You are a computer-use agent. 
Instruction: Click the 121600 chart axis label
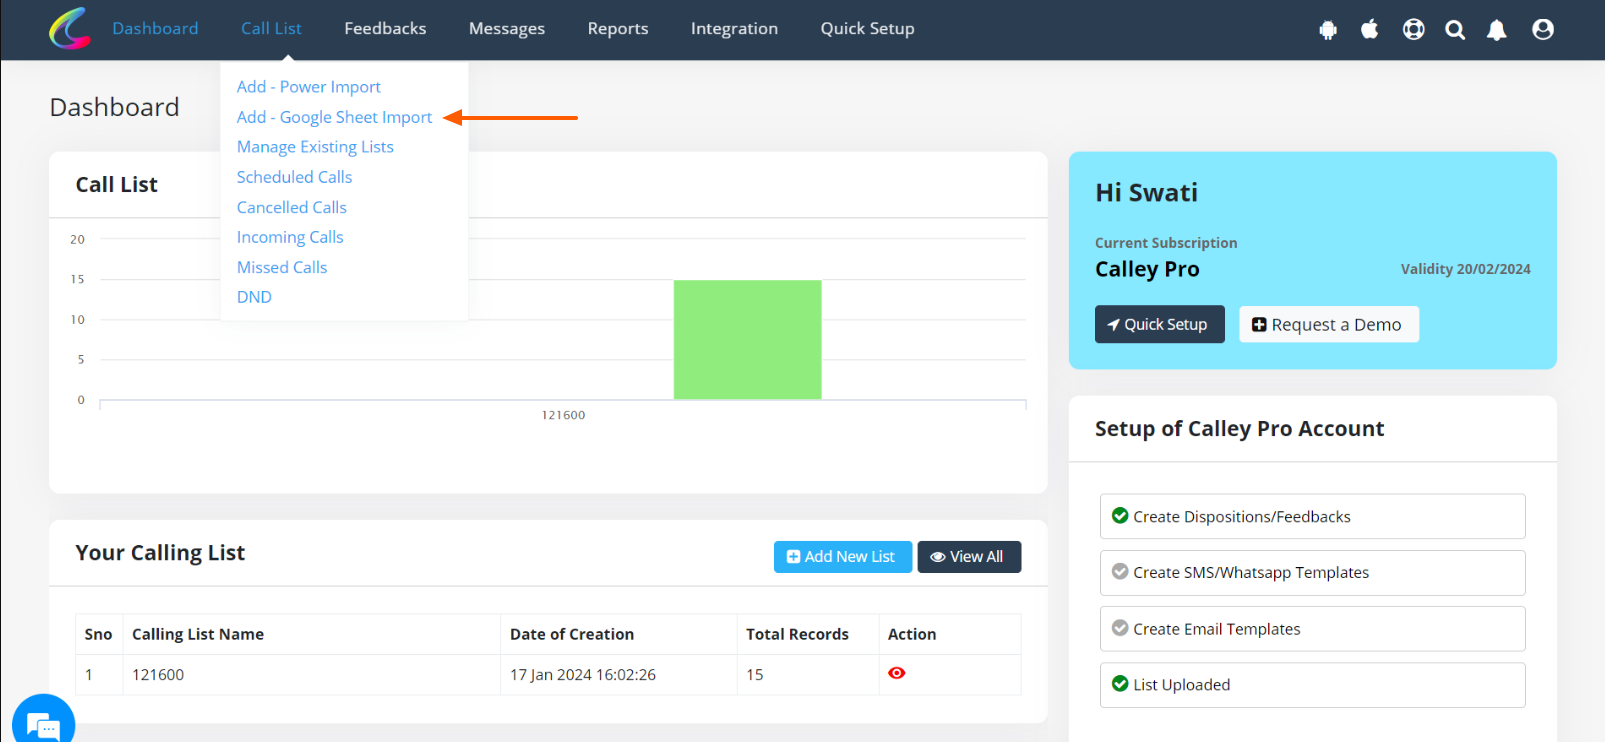tap(563, 415)
